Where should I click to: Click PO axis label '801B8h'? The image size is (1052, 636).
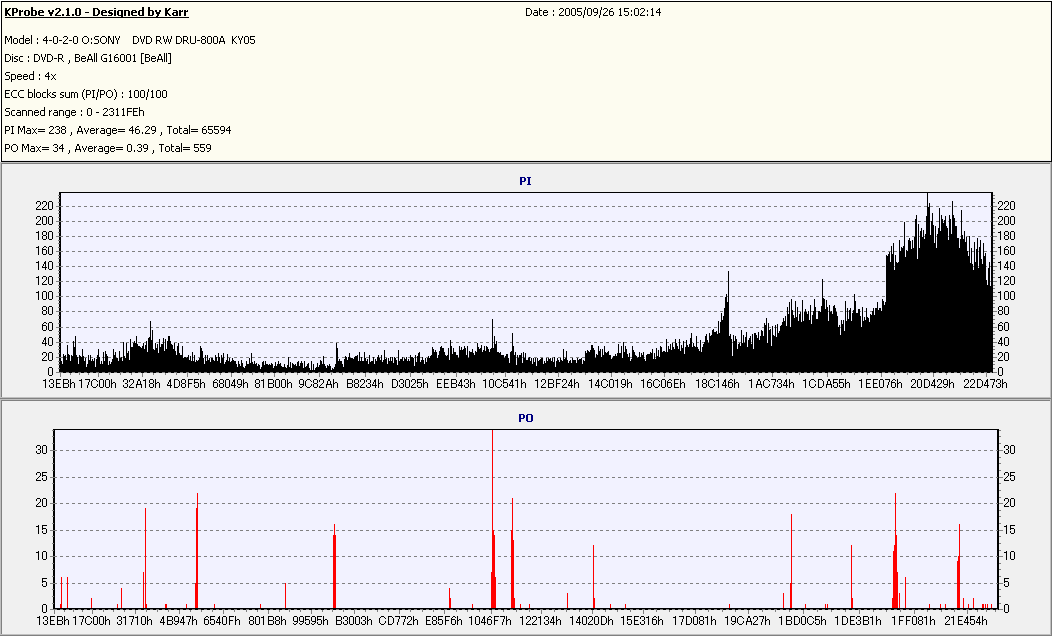click(x=266, y=621)
